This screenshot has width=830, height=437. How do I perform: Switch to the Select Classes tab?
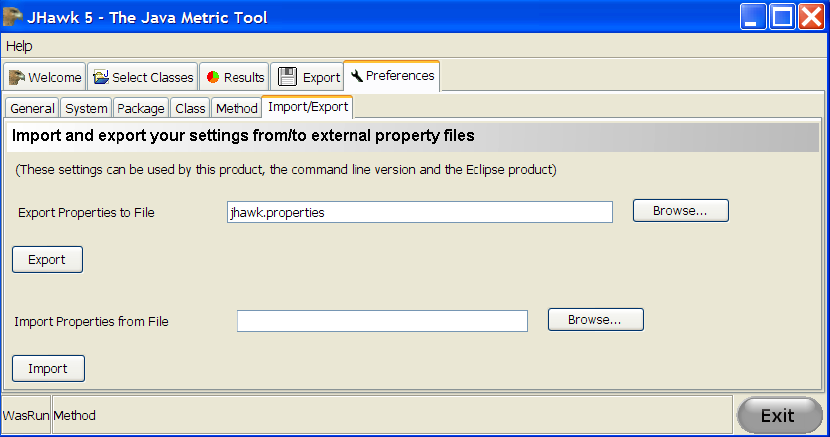(x=142, y=77)
